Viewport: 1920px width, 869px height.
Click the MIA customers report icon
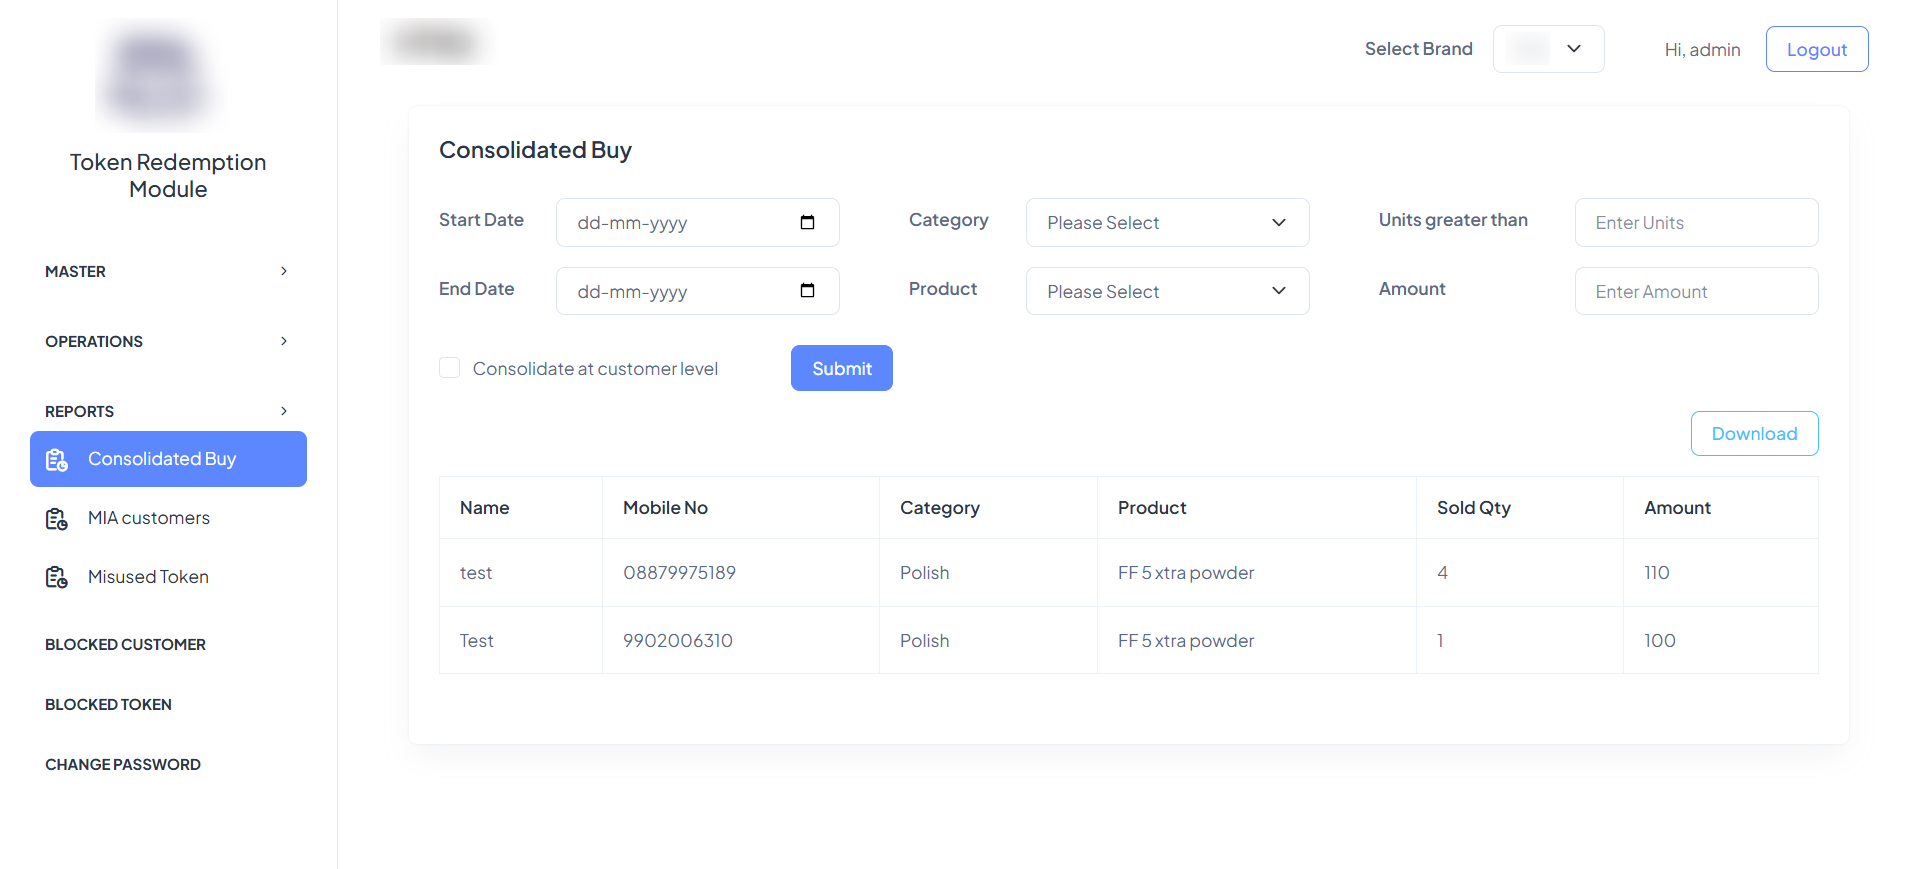pos(57,518)
